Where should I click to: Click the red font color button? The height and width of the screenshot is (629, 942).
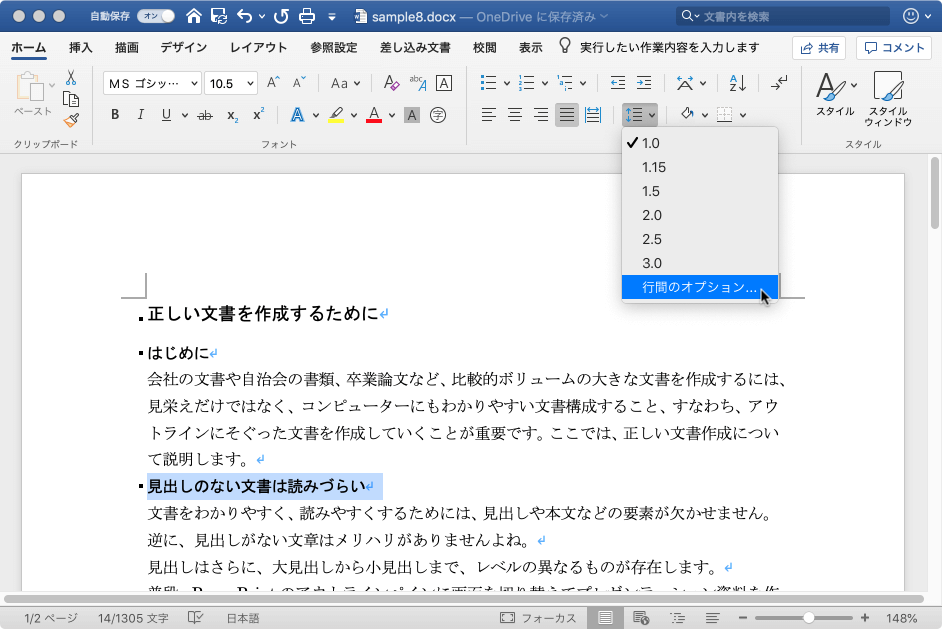point(374,115)
